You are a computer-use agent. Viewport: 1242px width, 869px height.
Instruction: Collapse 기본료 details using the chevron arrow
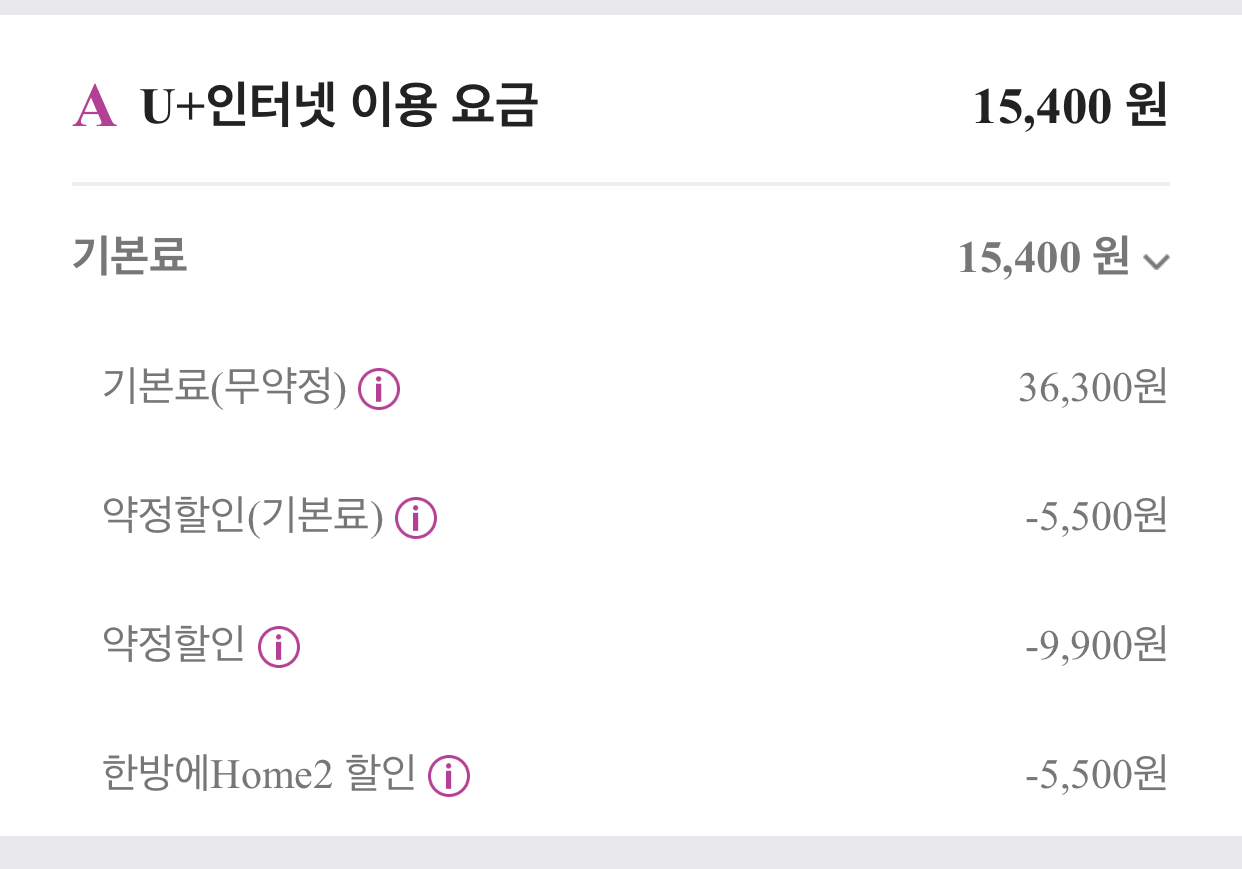tap(1156, 262)
